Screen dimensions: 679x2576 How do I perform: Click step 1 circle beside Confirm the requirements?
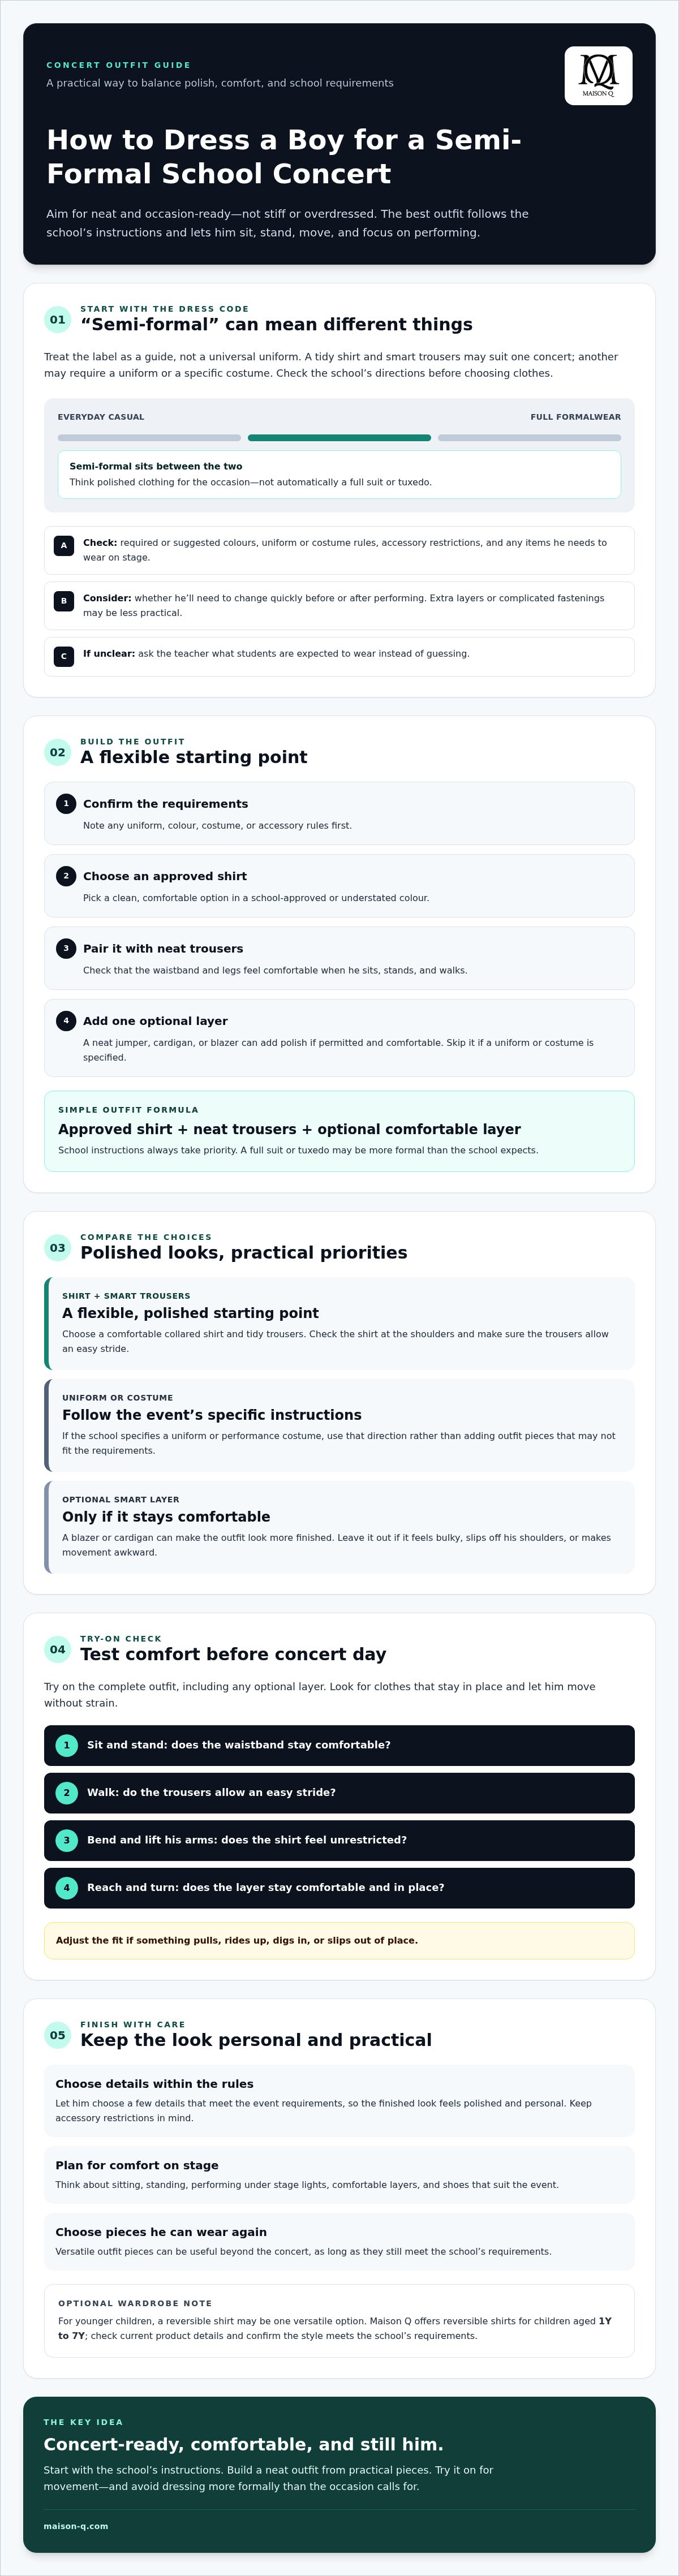tap(66, 803)
